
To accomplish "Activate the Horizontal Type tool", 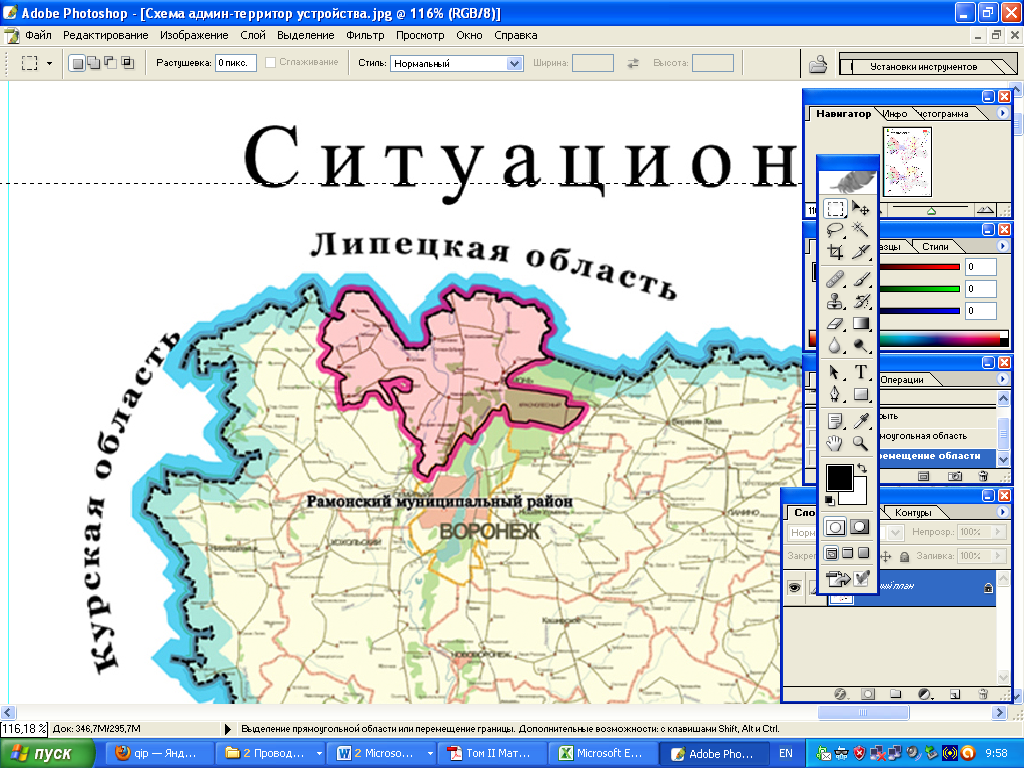I will pyautogui.click(x=860, y=371).
